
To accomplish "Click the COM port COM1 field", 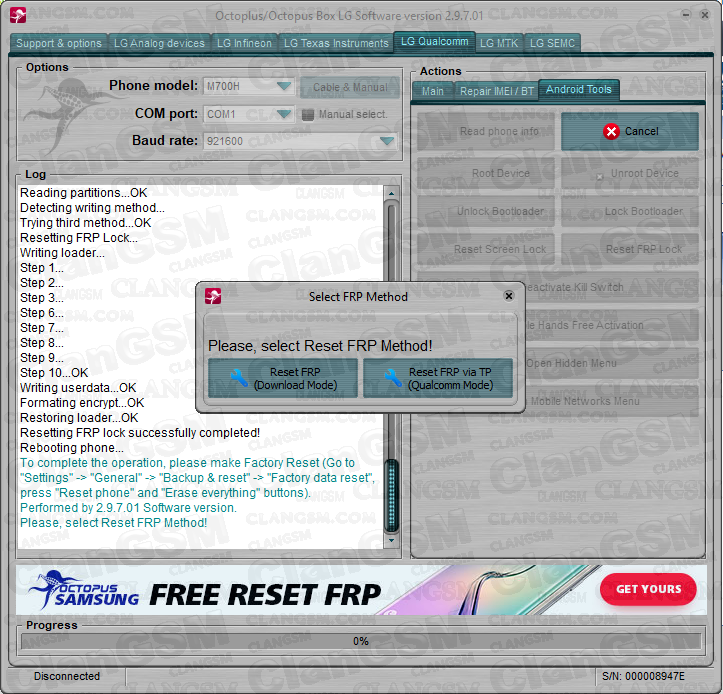I will [249, 114].
